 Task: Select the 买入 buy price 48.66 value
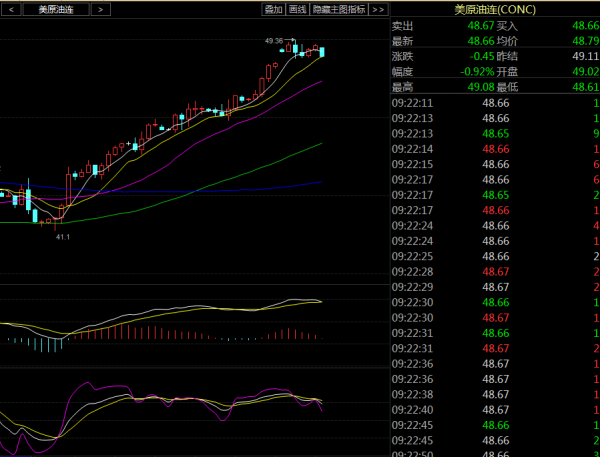click(x=585, y=25)
